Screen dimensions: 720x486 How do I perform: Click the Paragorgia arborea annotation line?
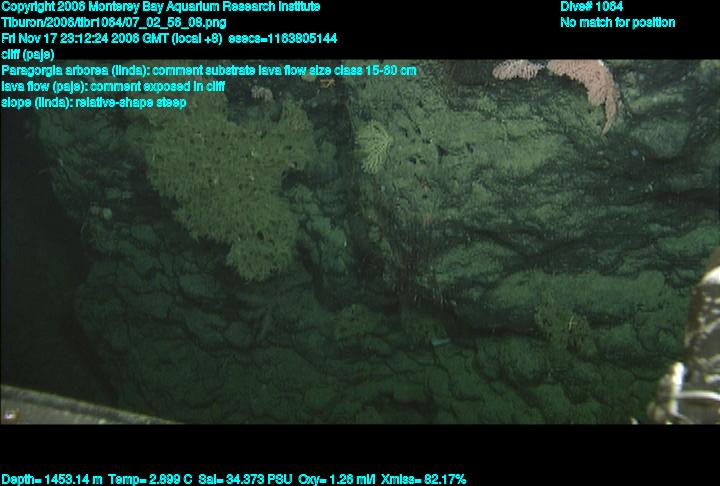point(208,70)
